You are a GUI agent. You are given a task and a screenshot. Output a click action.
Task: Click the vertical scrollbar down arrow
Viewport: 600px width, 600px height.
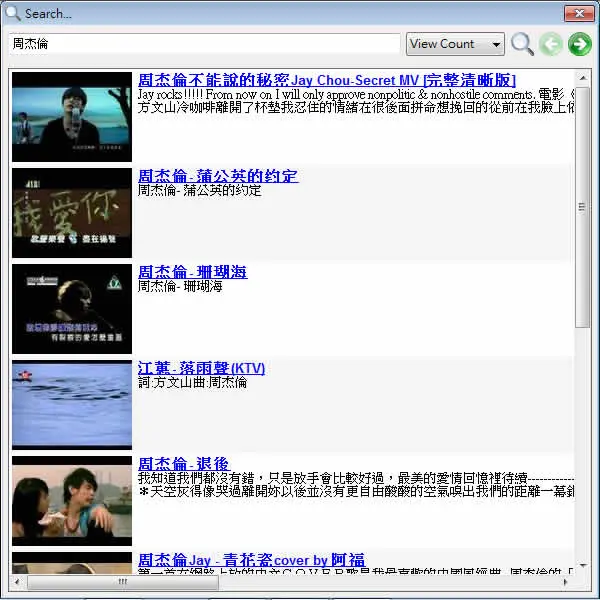[x=583, y=565]
